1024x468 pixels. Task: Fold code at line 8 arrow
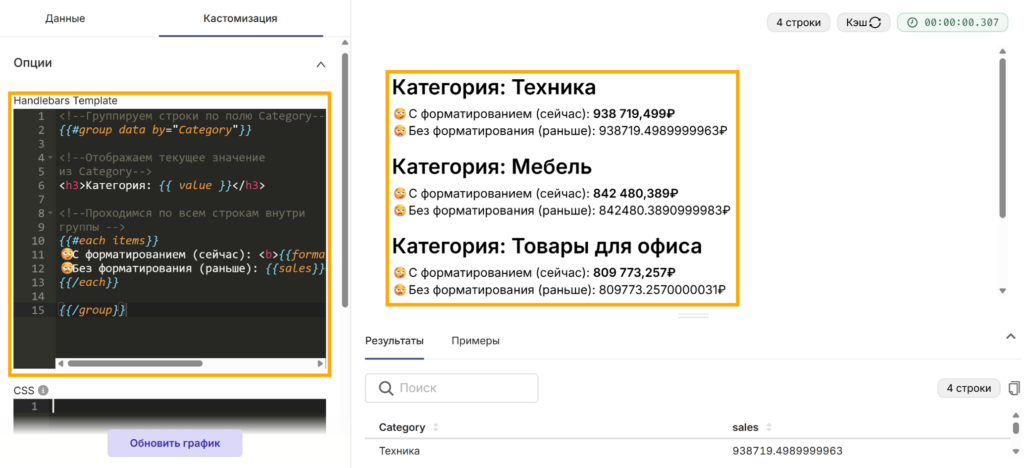pyautogui.click(x=50, y=213)
